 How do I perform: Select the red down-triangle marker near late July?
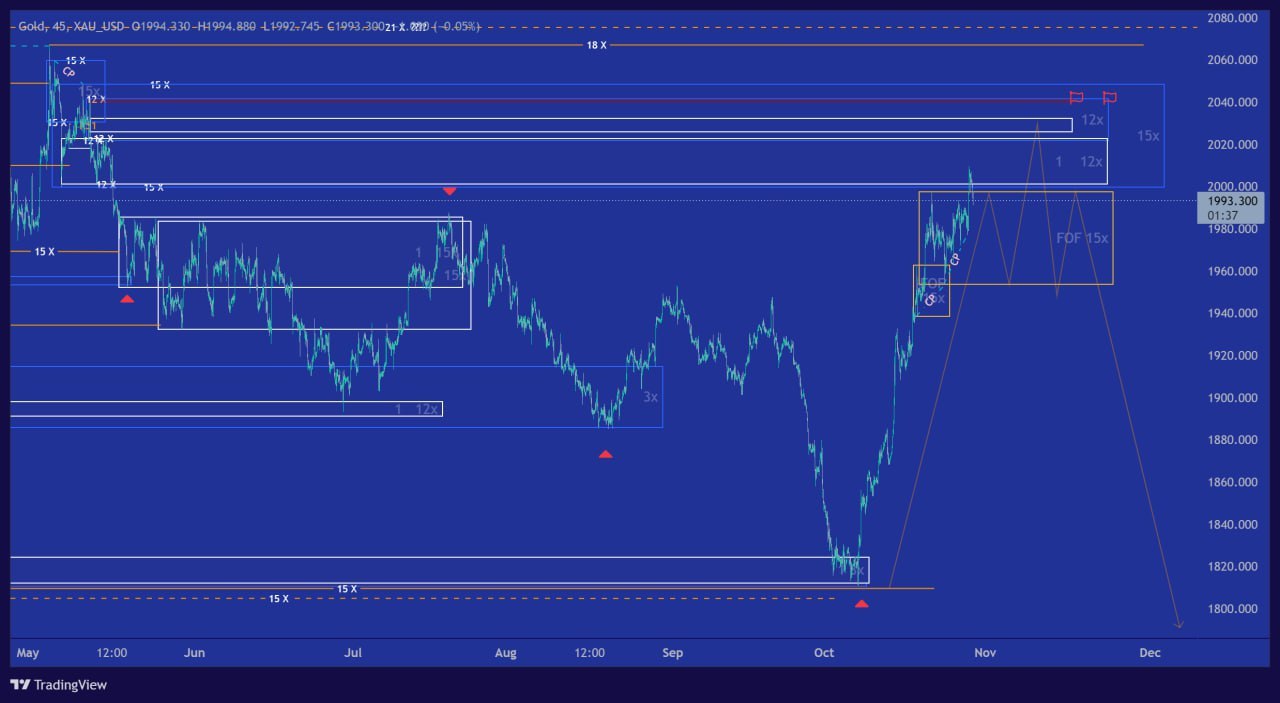point(450,191)
